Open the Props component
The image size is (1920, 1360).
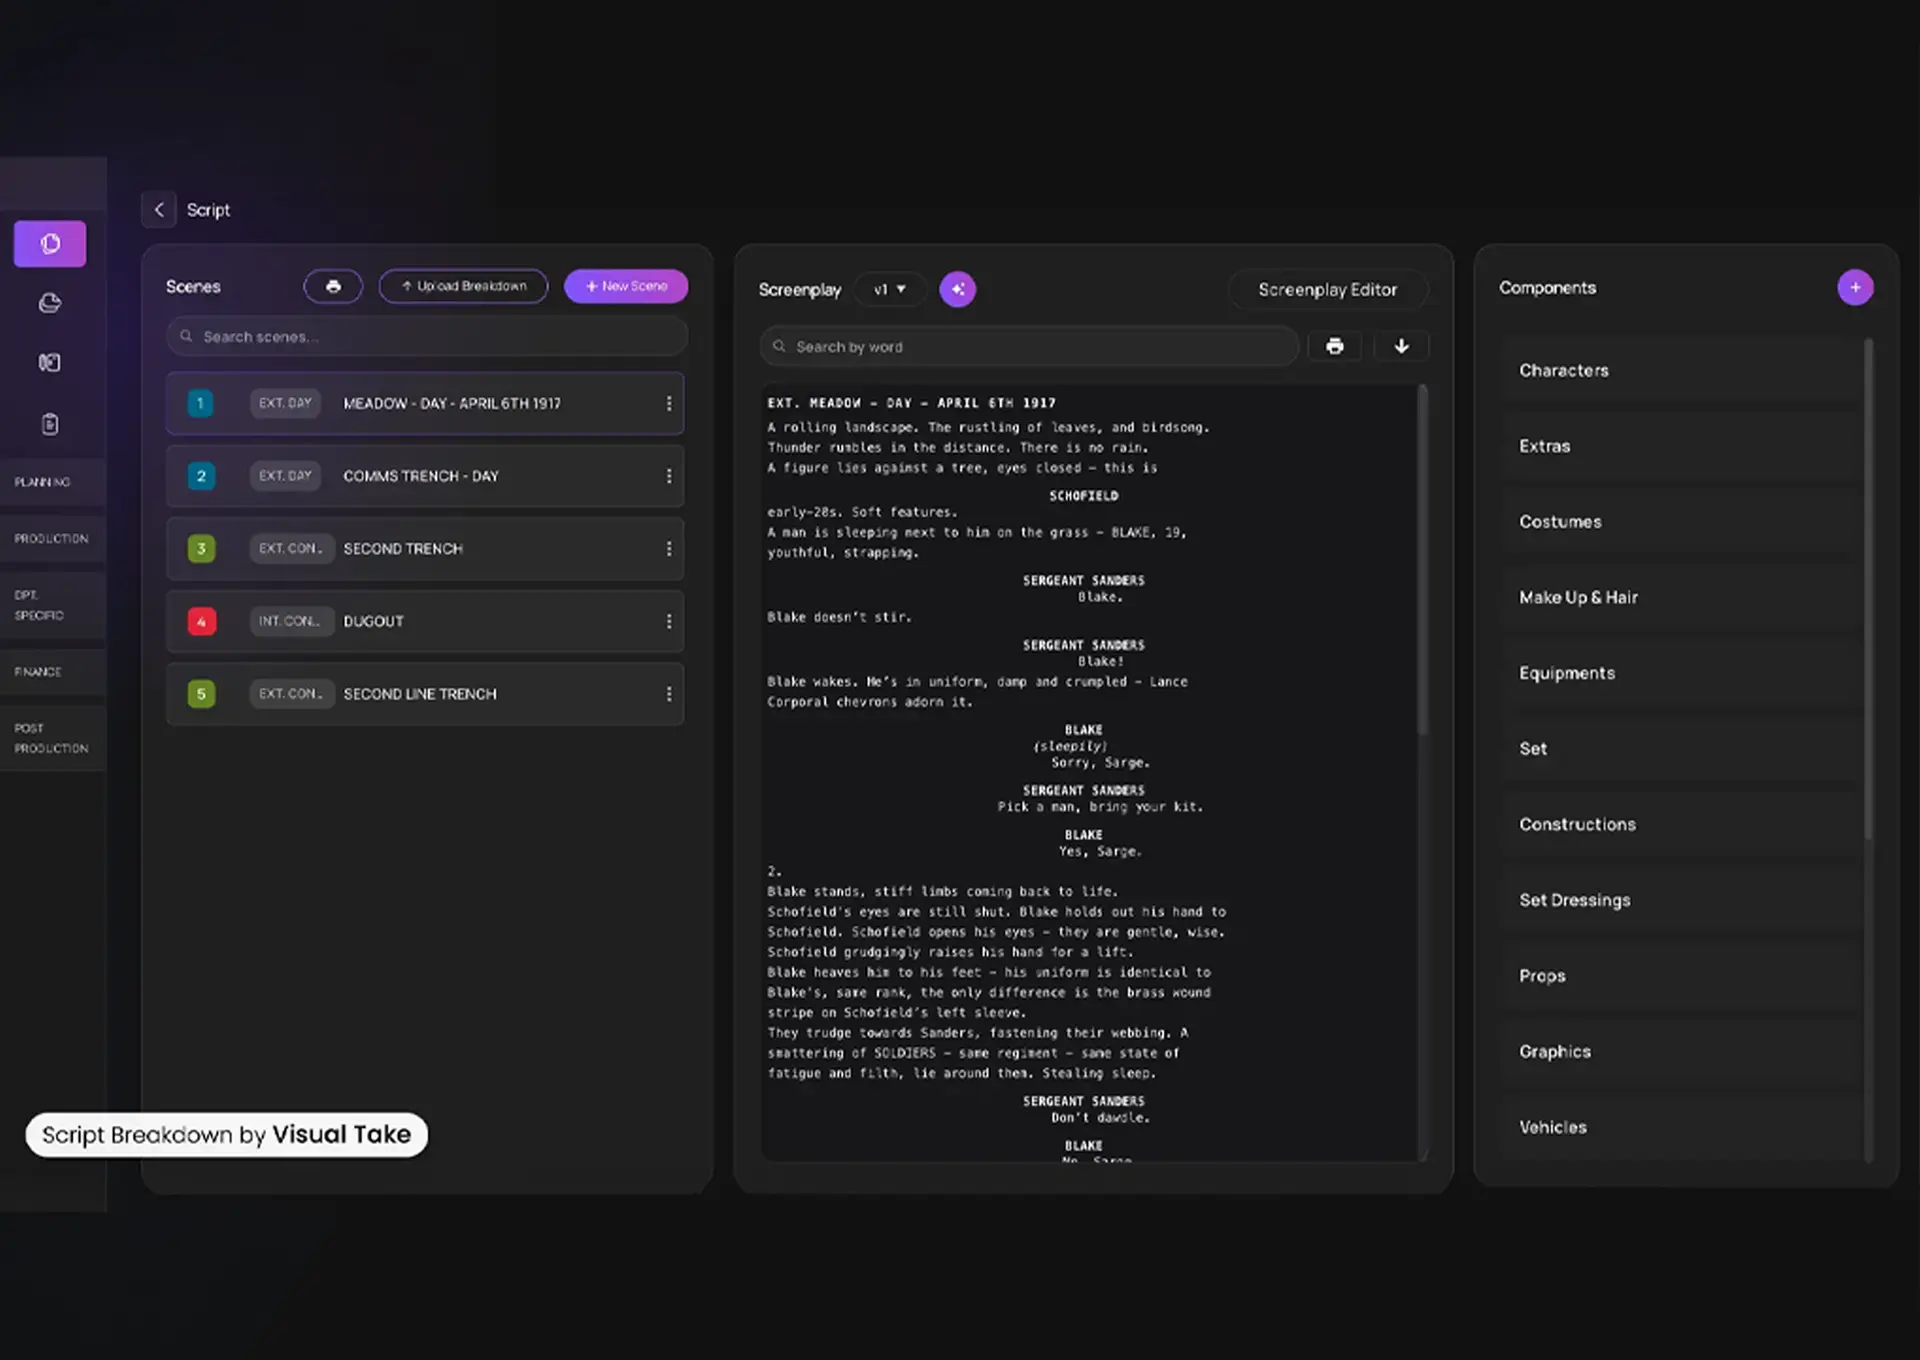[1679, 976]
